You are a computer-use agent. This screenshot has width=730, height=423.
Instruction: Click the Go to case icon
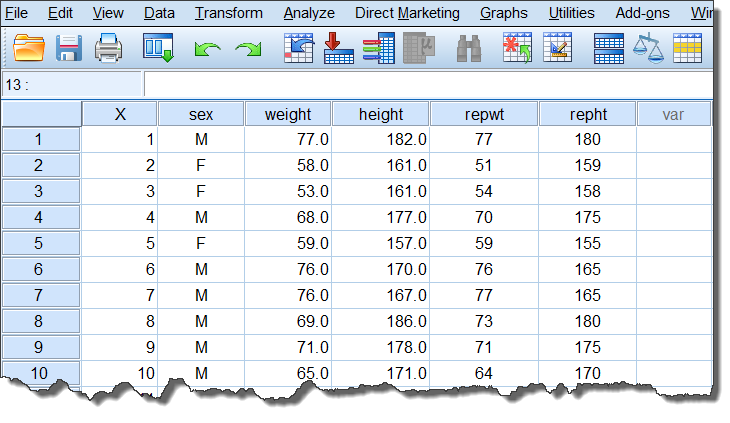[299, 47]
